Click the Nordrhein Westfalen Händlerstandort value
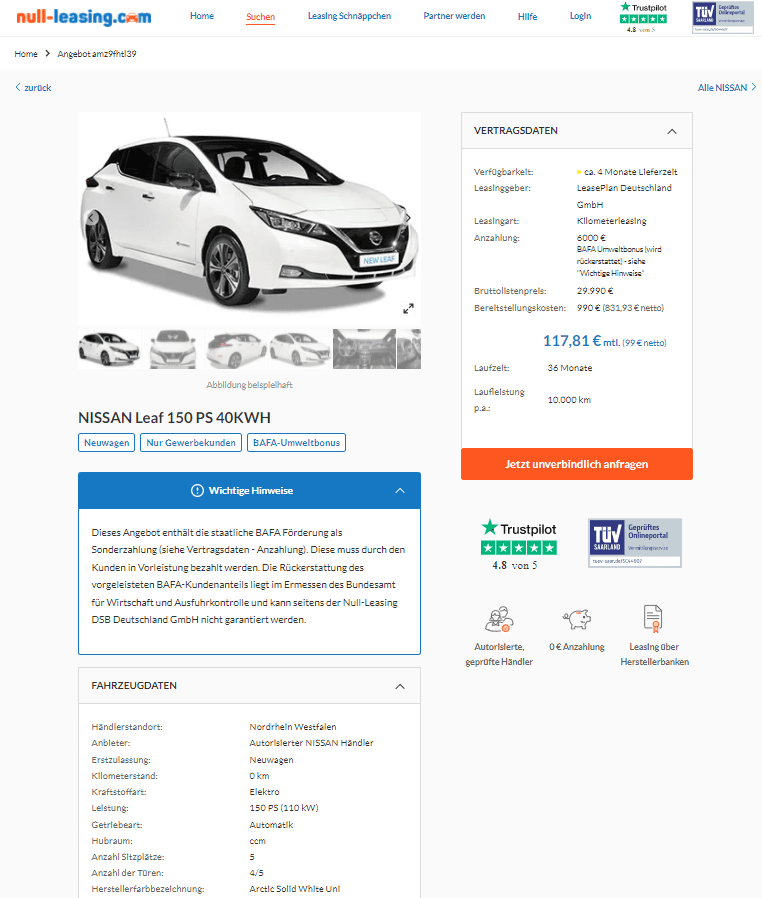The image size is (762, 898). coord(293,727)
